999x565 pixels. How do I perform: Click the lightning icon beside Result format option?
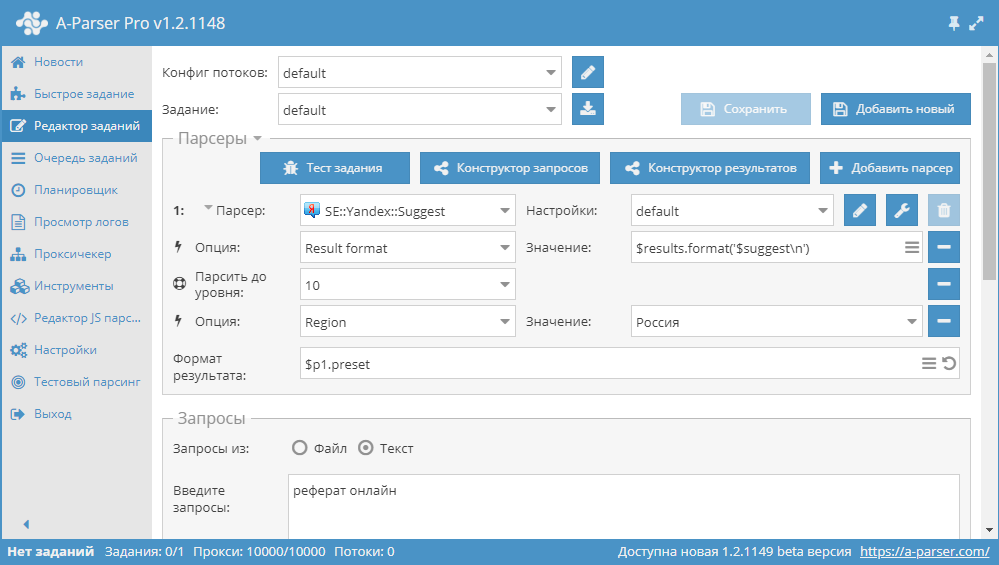pyautogui.click(x=178, y=247)
